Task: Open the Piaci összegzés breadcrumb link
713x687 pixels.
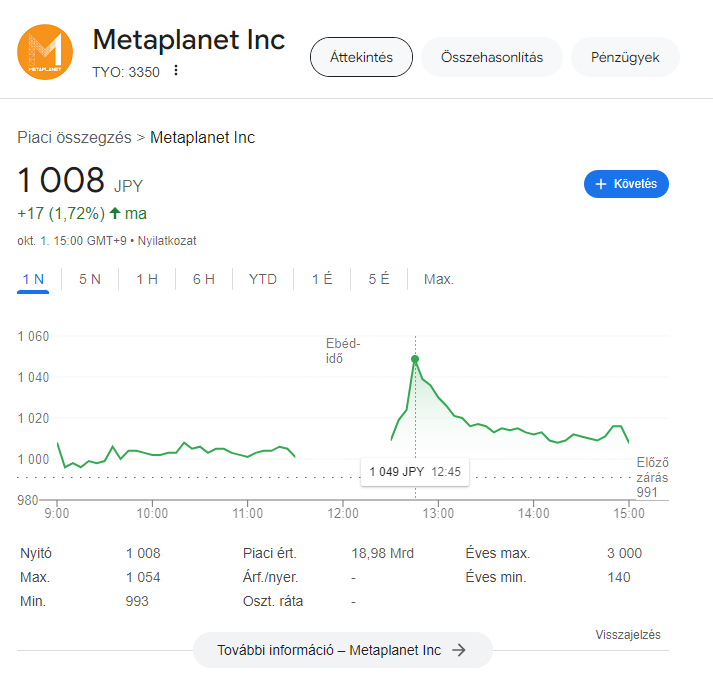Action: tap(74, 137)
